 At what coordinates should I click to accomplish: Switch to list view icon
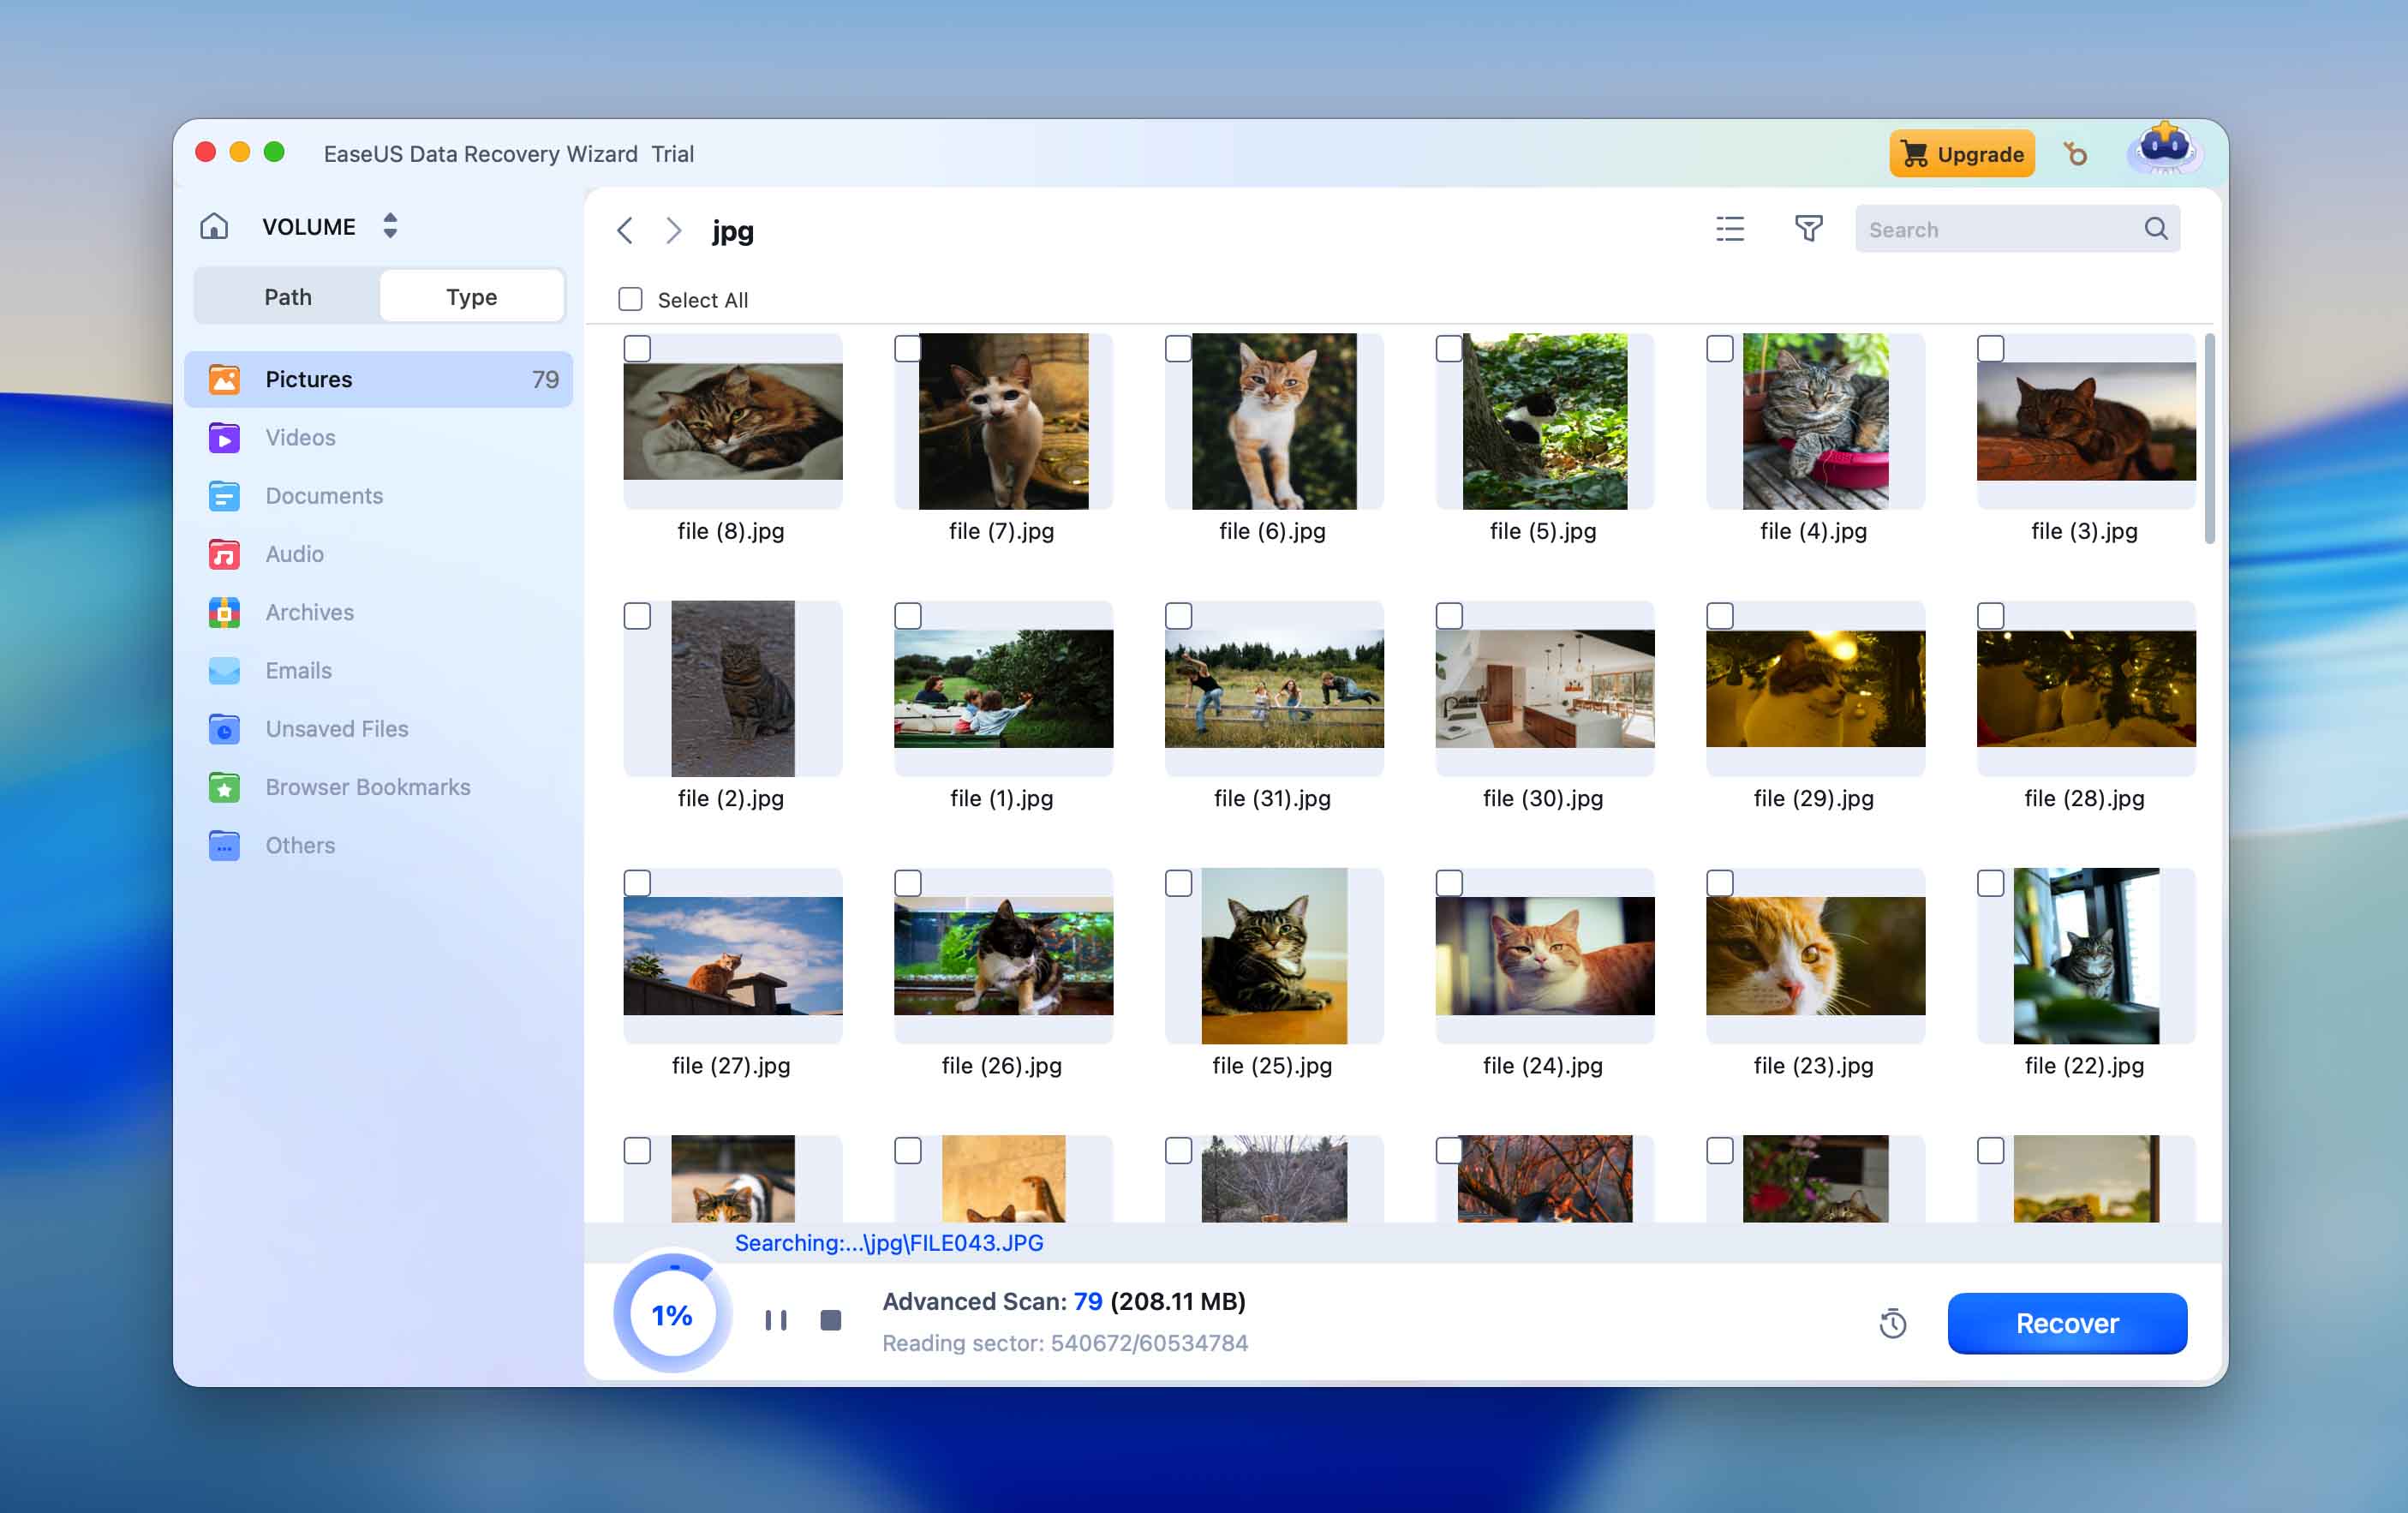click(1730, 229)
